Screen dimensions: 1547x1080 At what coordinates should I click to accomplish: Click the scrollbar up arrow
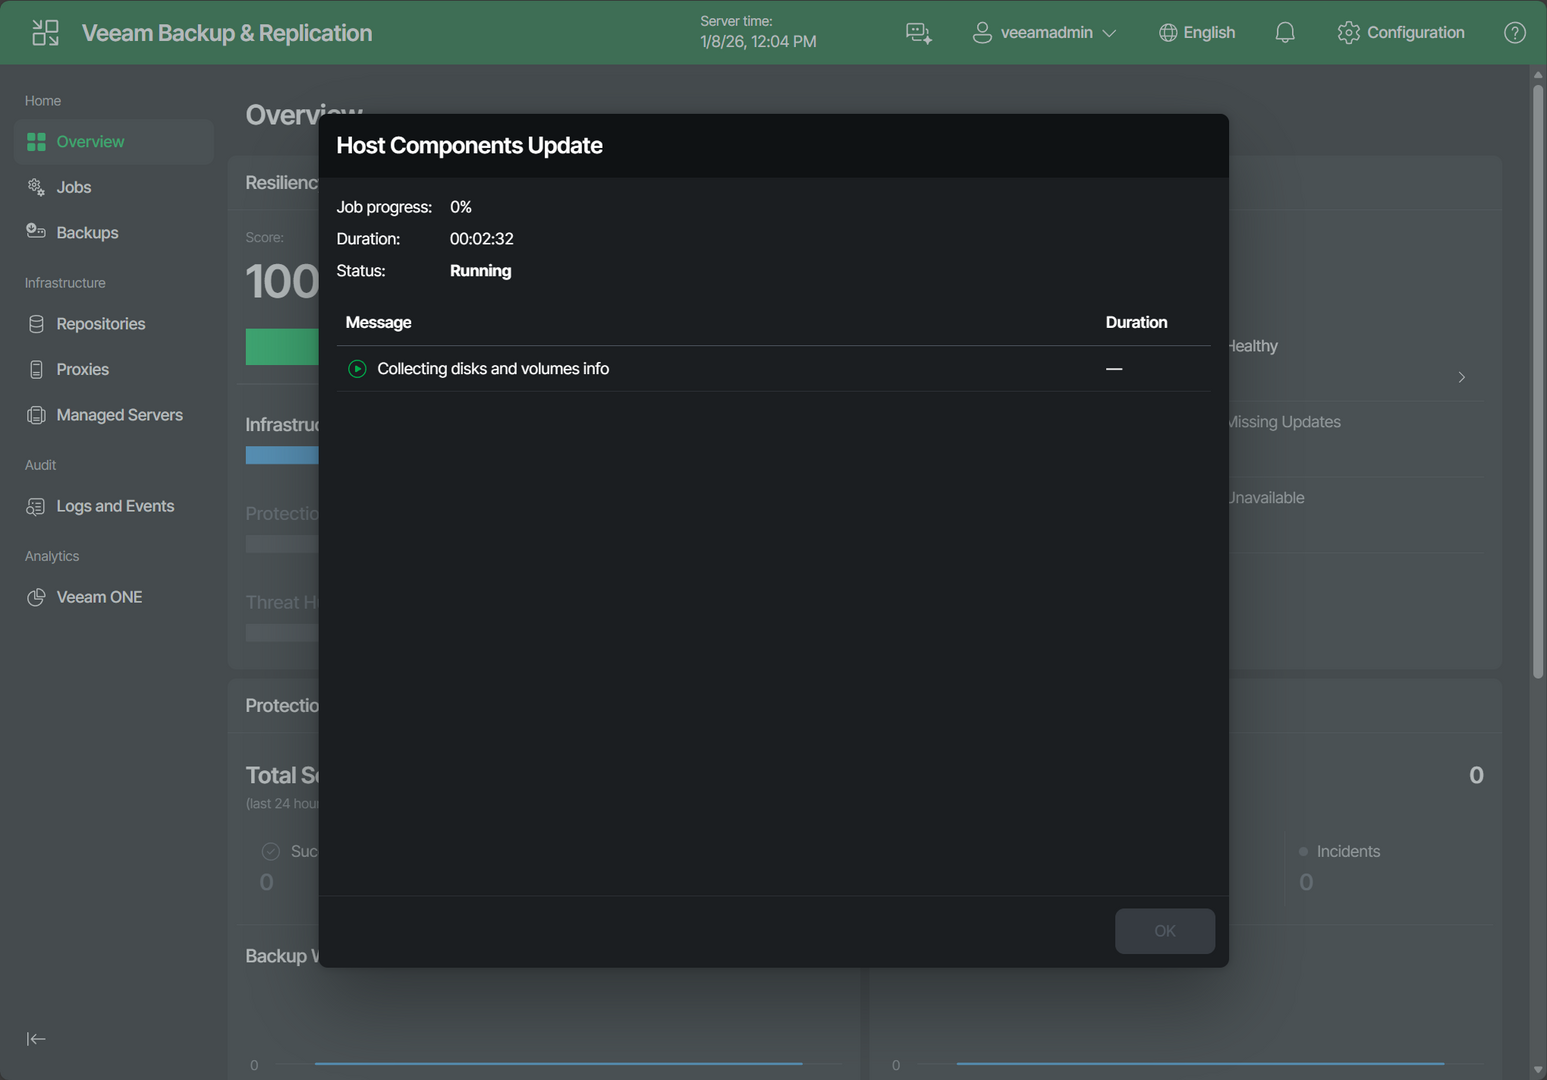1538,75
